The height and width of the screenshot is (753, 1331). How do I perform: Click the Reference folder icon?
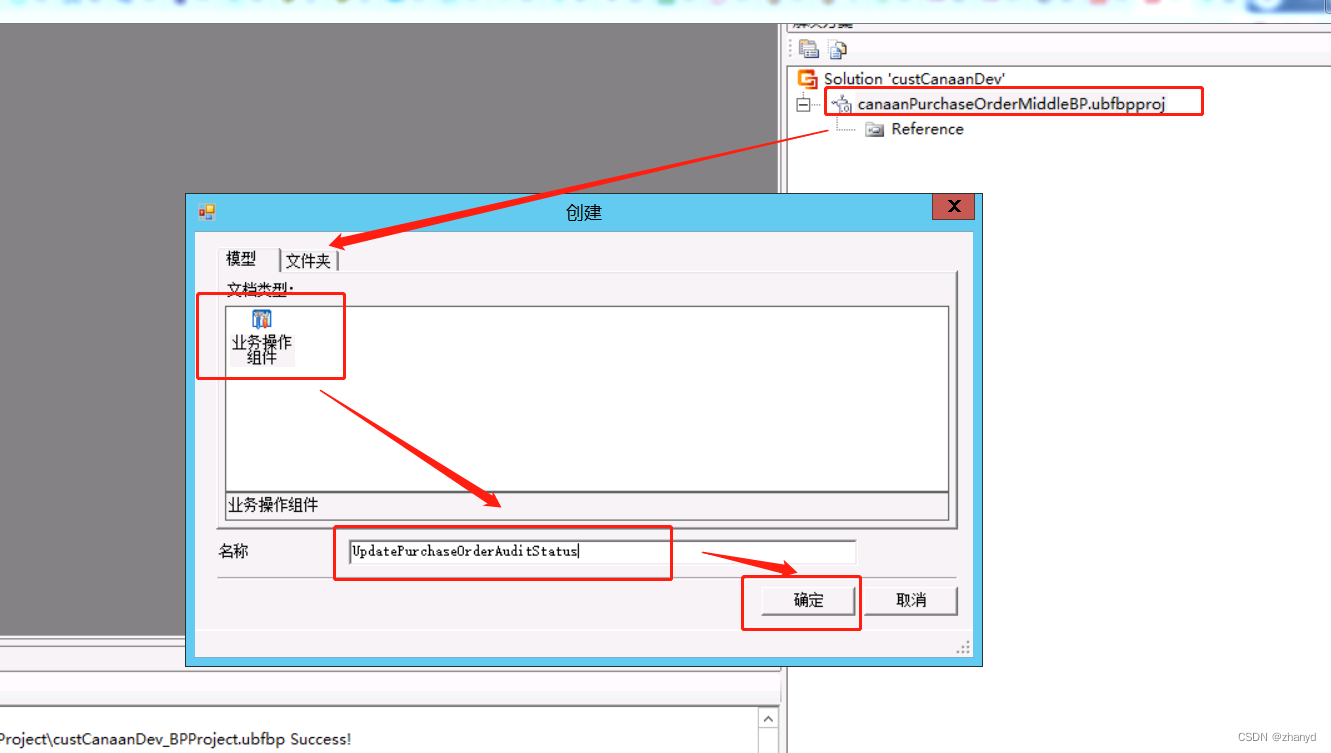(875, 129)
